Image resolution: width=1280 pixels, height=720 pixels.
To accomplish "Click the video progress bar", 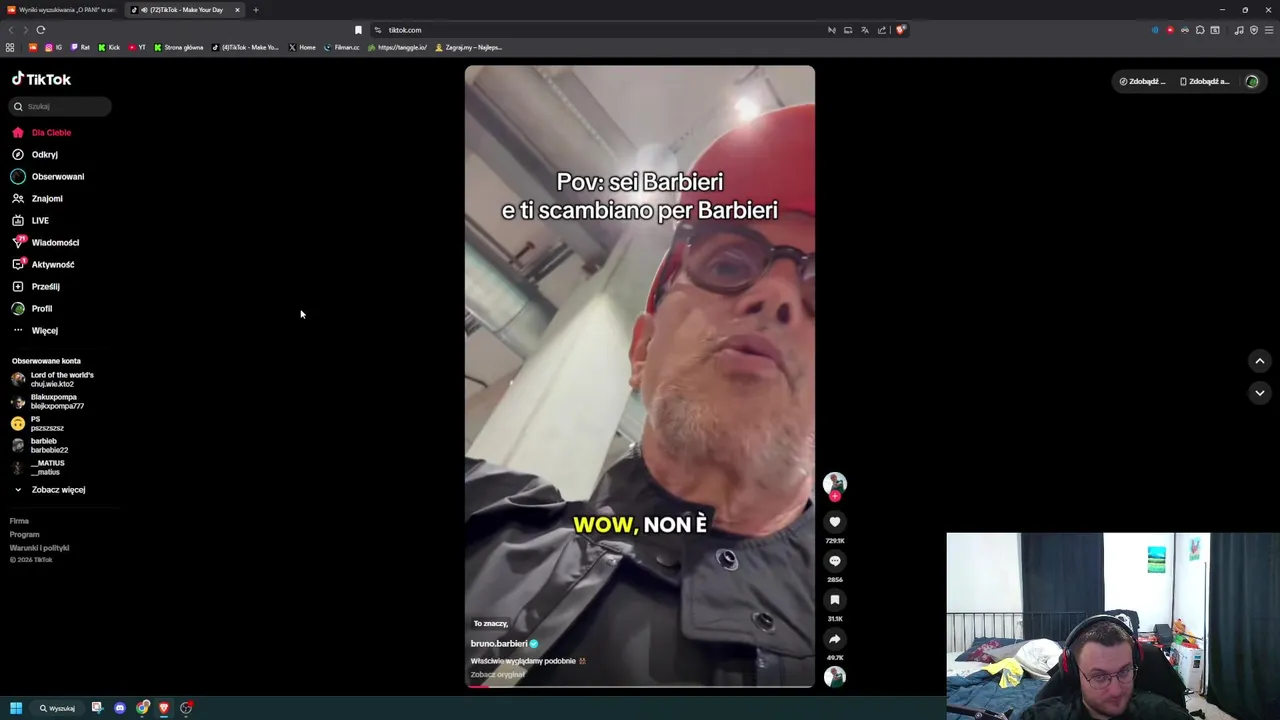I will [x=640, y=686].
